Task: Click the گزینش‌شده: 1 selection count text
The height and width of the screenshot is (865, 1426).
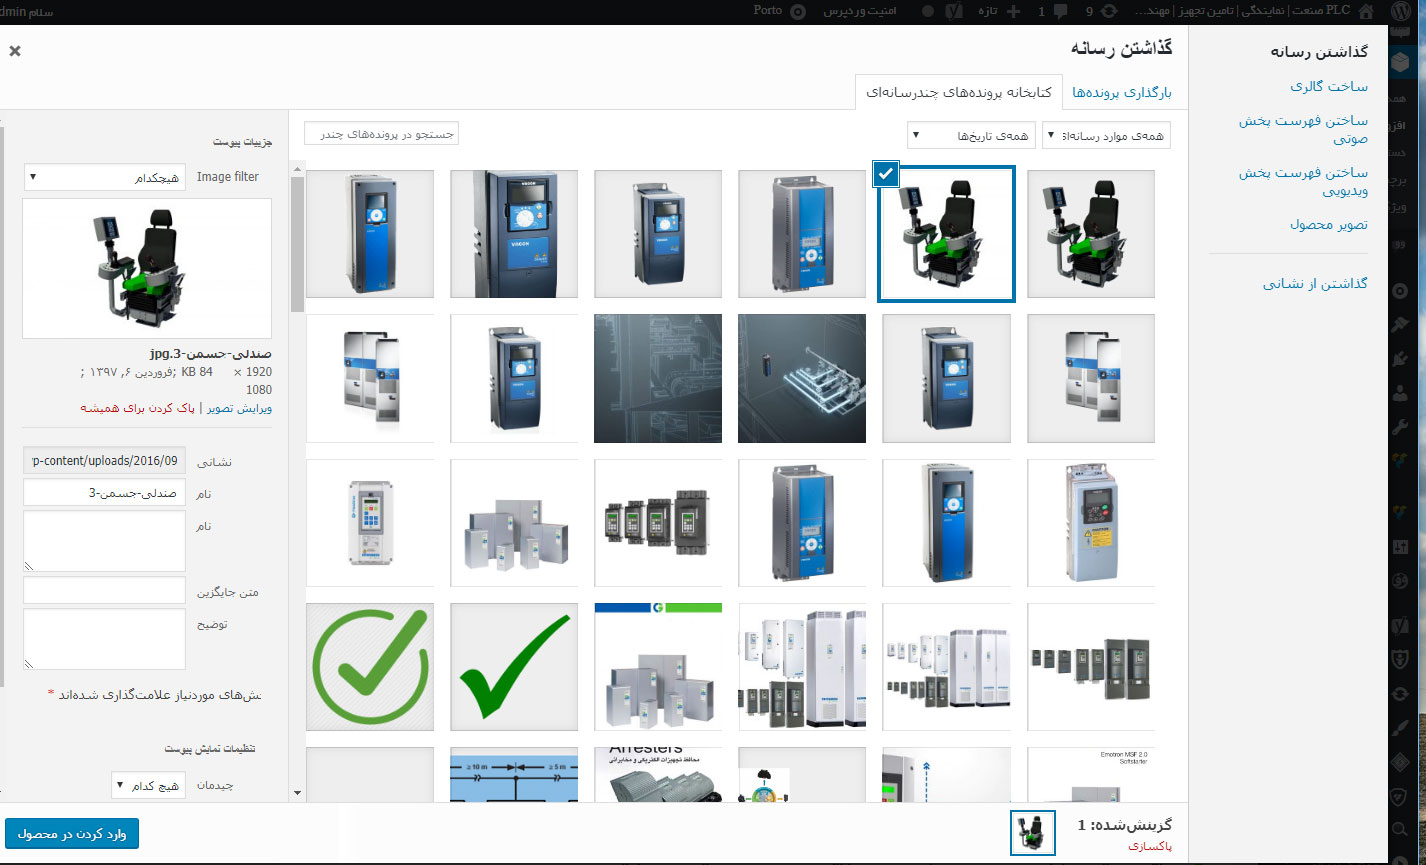Action: coord(1124,826)
